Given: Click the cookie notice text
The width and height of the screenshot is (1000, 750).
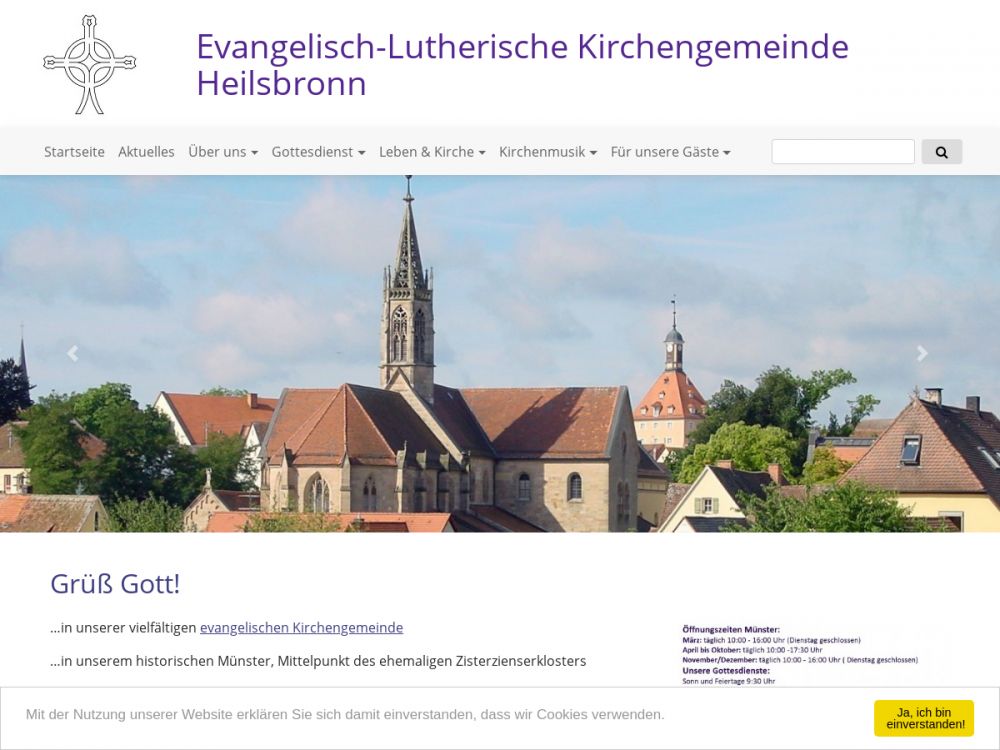Looking at the screenshot, I should (345, 714).
